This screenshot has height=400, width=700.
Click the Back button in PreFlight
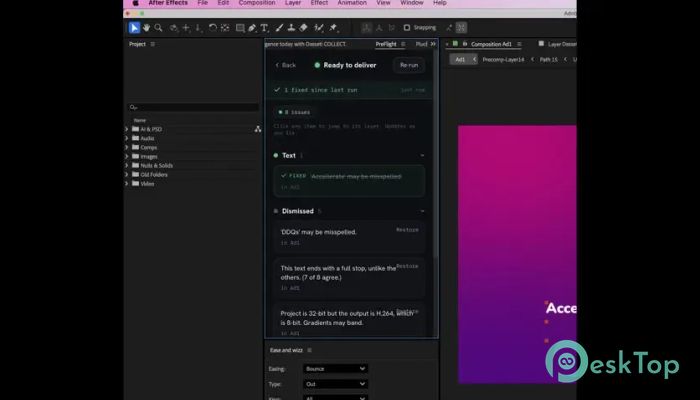point(286,65)
